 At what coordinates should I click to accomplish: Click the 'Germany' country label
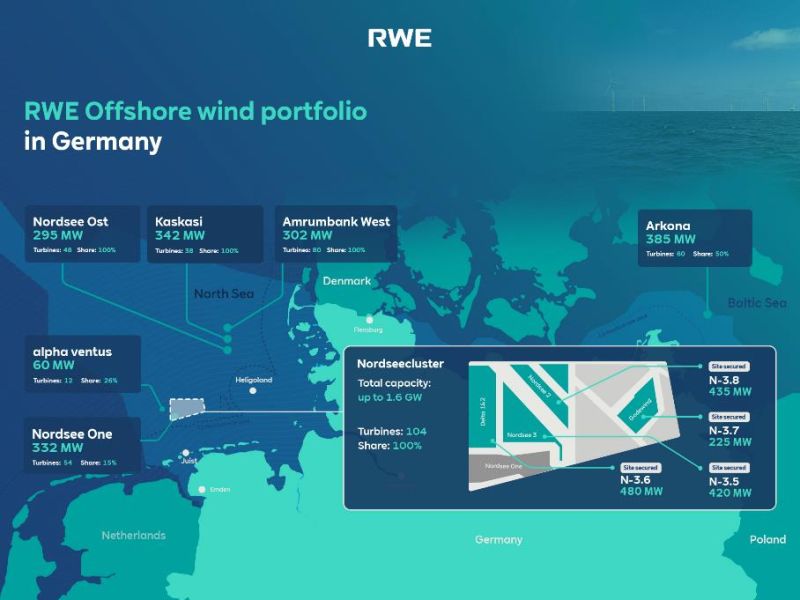pos(498,540)
